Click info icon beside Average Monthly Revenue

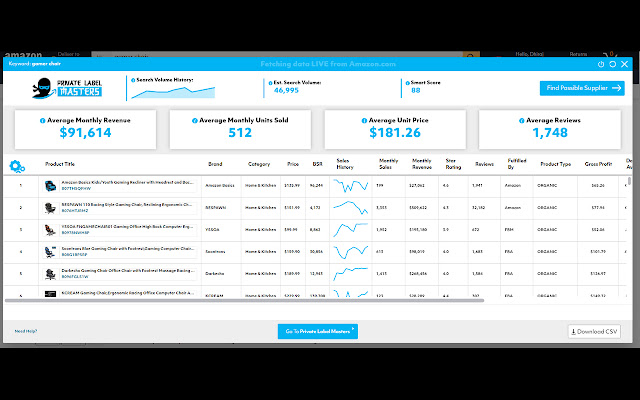pos(42,120)
